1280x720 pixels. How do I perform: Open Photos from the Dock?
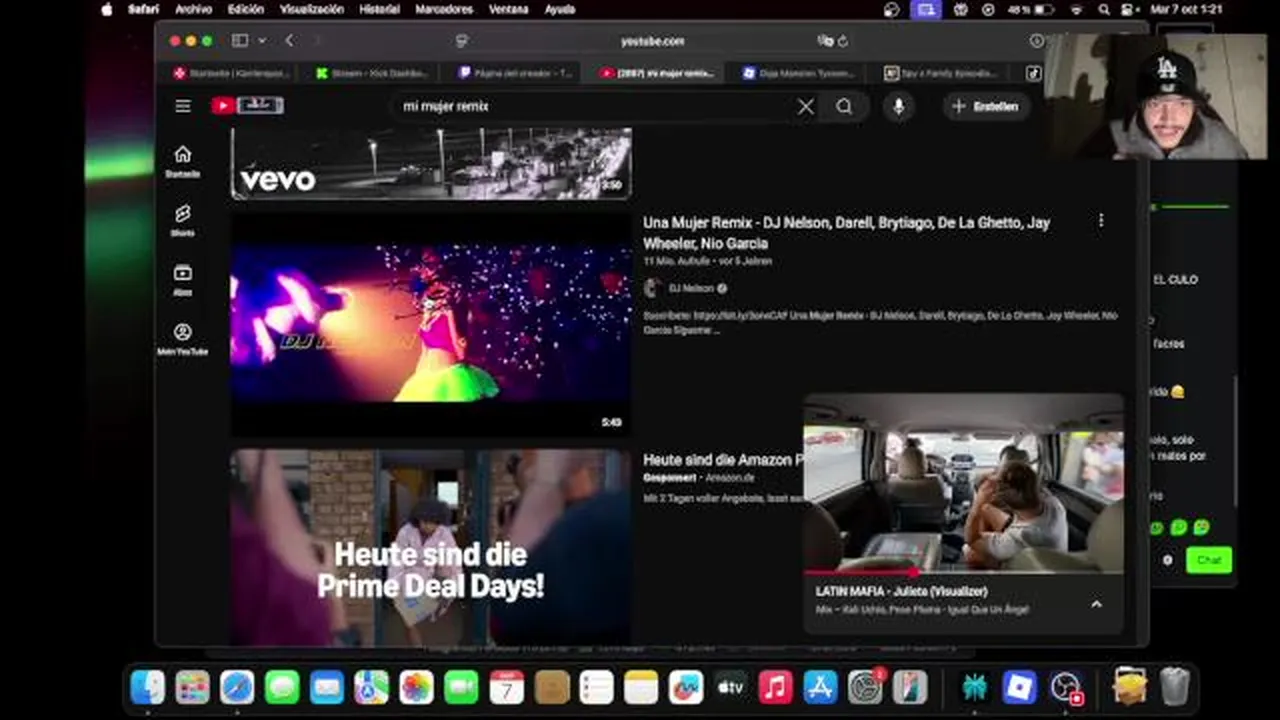(x=416, y=687)
